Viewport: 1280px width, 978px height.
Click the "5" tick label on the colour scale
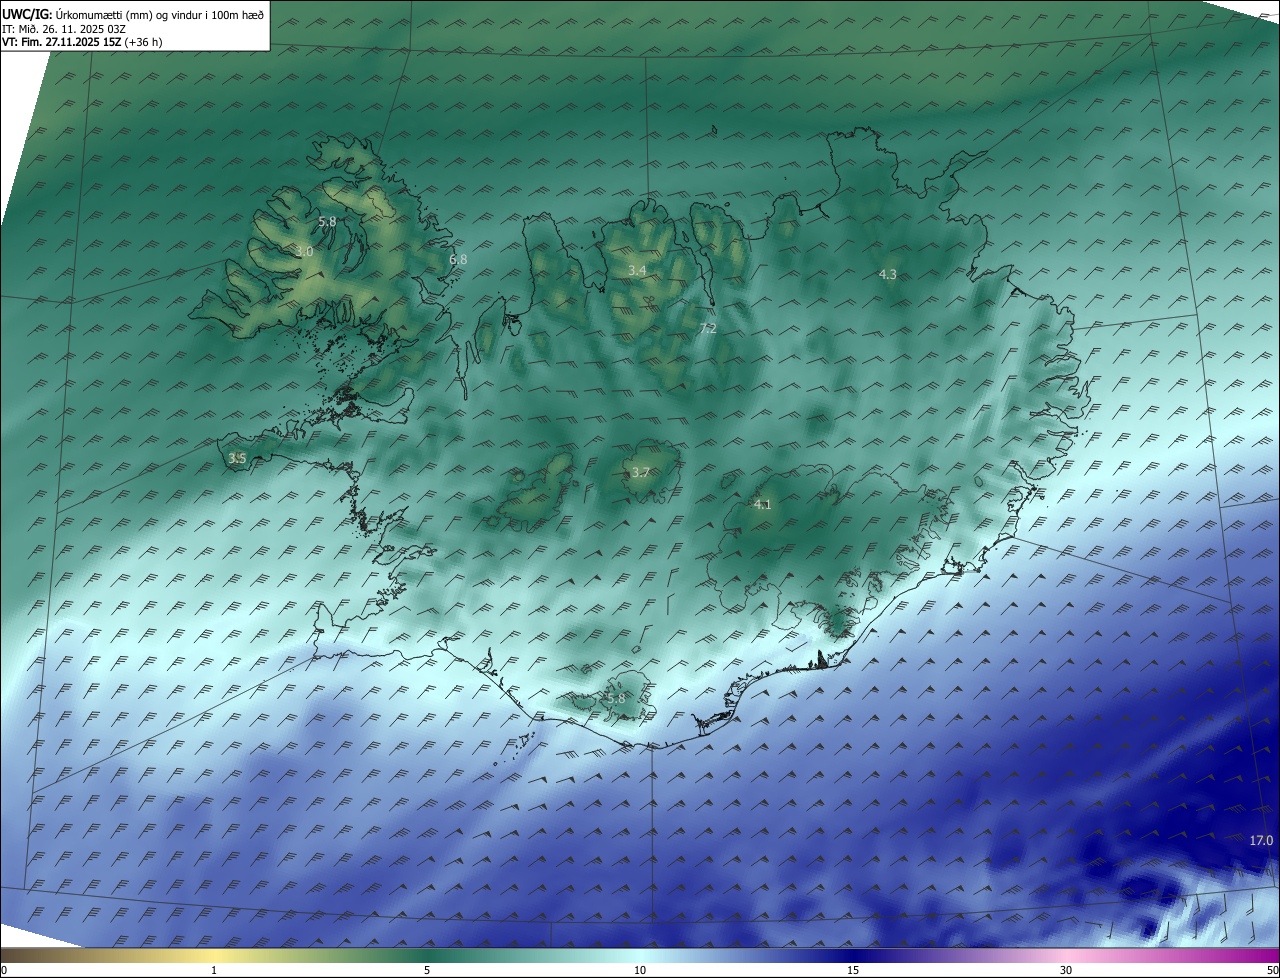tap(427, 970)
